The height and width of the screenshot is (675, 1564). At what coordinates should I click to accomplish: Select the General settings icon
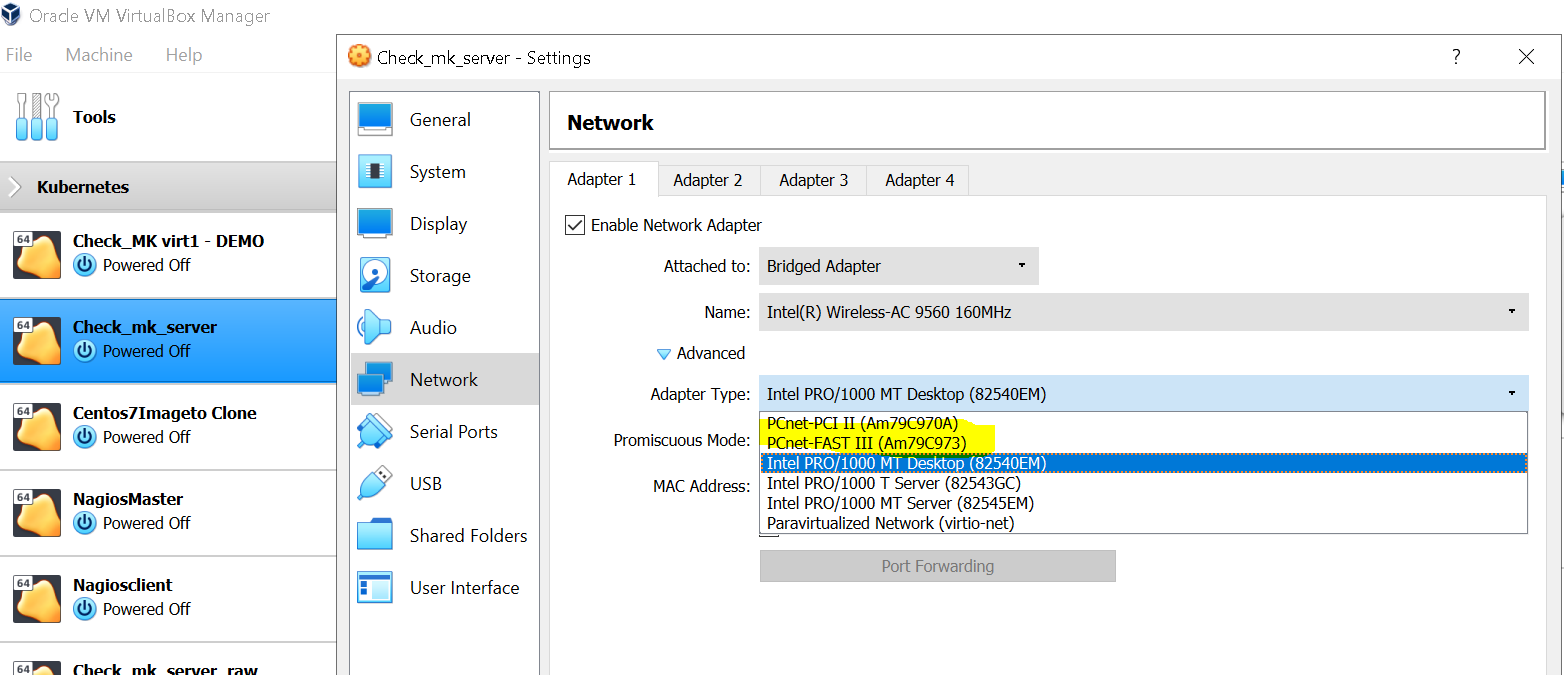tap(375, 119)
